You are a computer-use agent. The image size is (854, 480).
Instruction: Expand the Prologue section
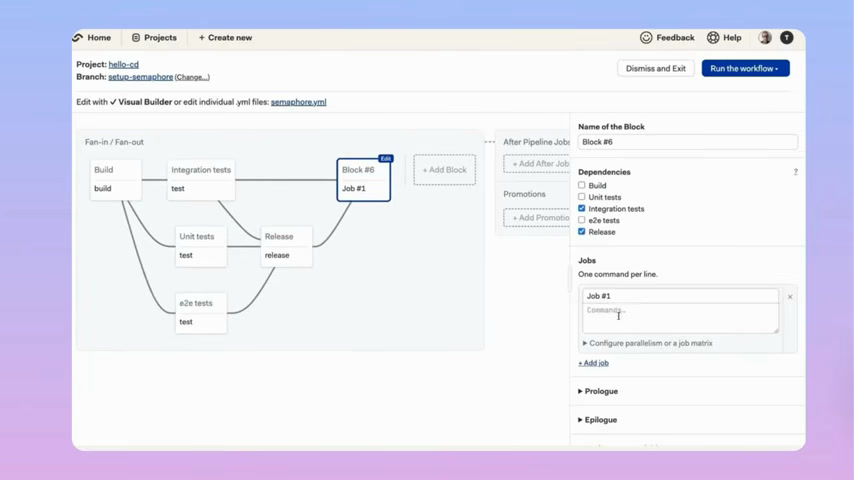(597, 391)
